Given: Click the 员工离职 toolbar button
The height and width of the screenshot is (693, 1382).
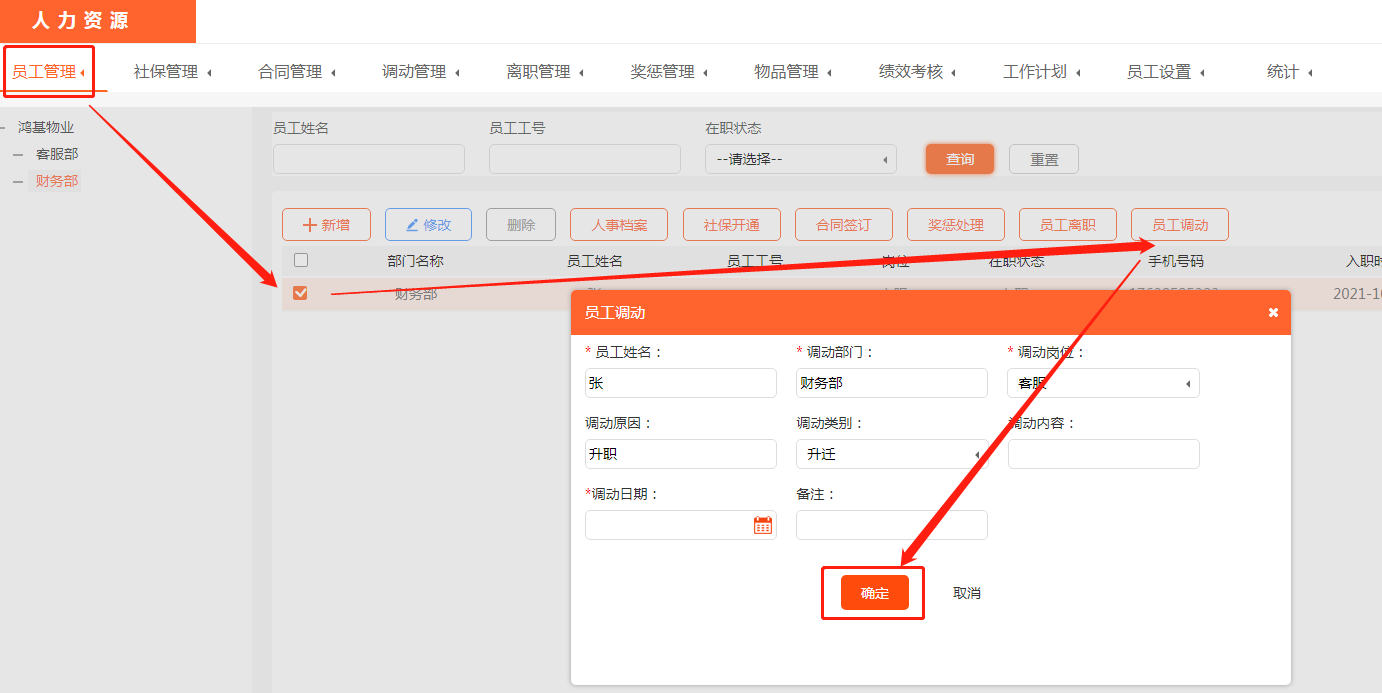Looking at the screenshot, I should pyautogui.click(x=1067, y=225).
